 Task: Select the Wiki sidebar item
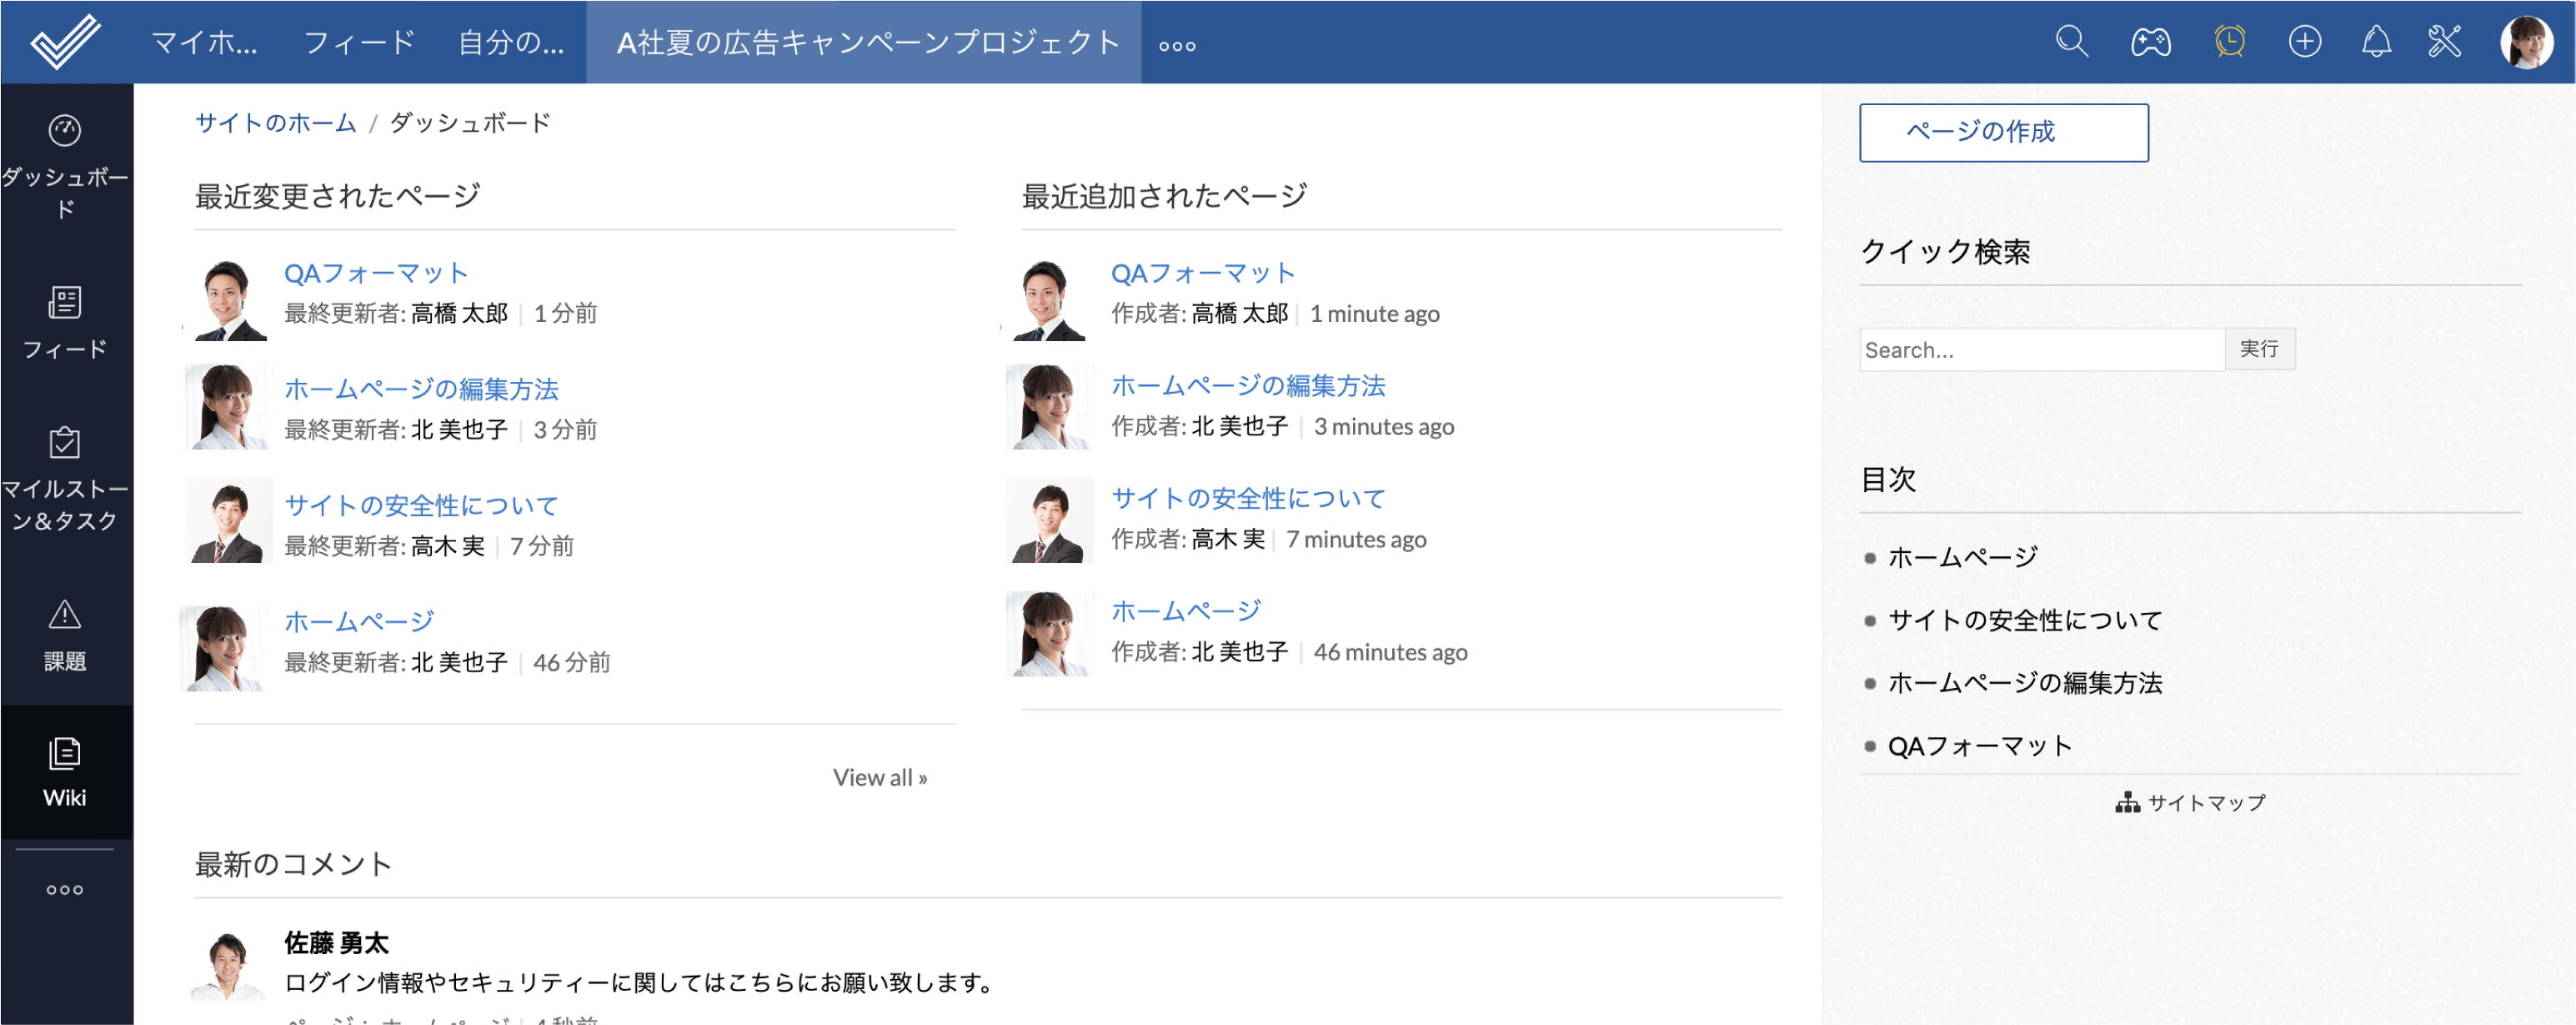(65, 771)
